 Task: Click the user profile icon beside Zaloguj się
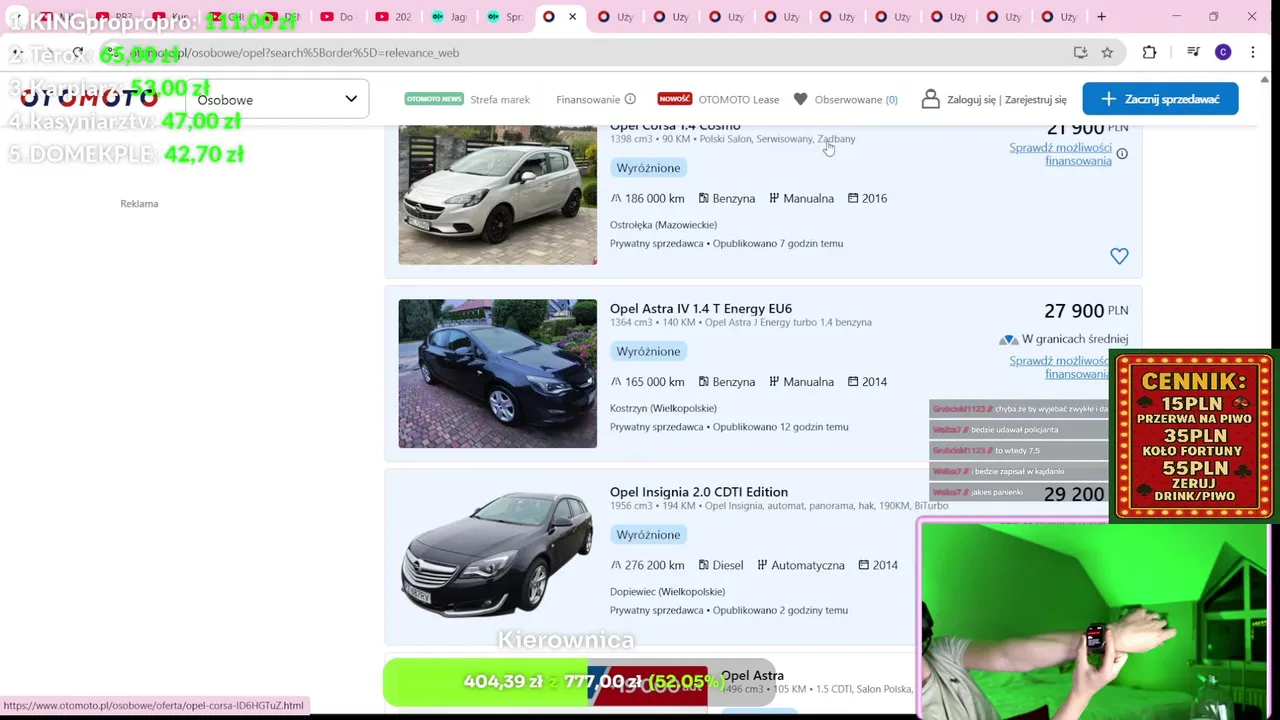click(x=931, y=99)
